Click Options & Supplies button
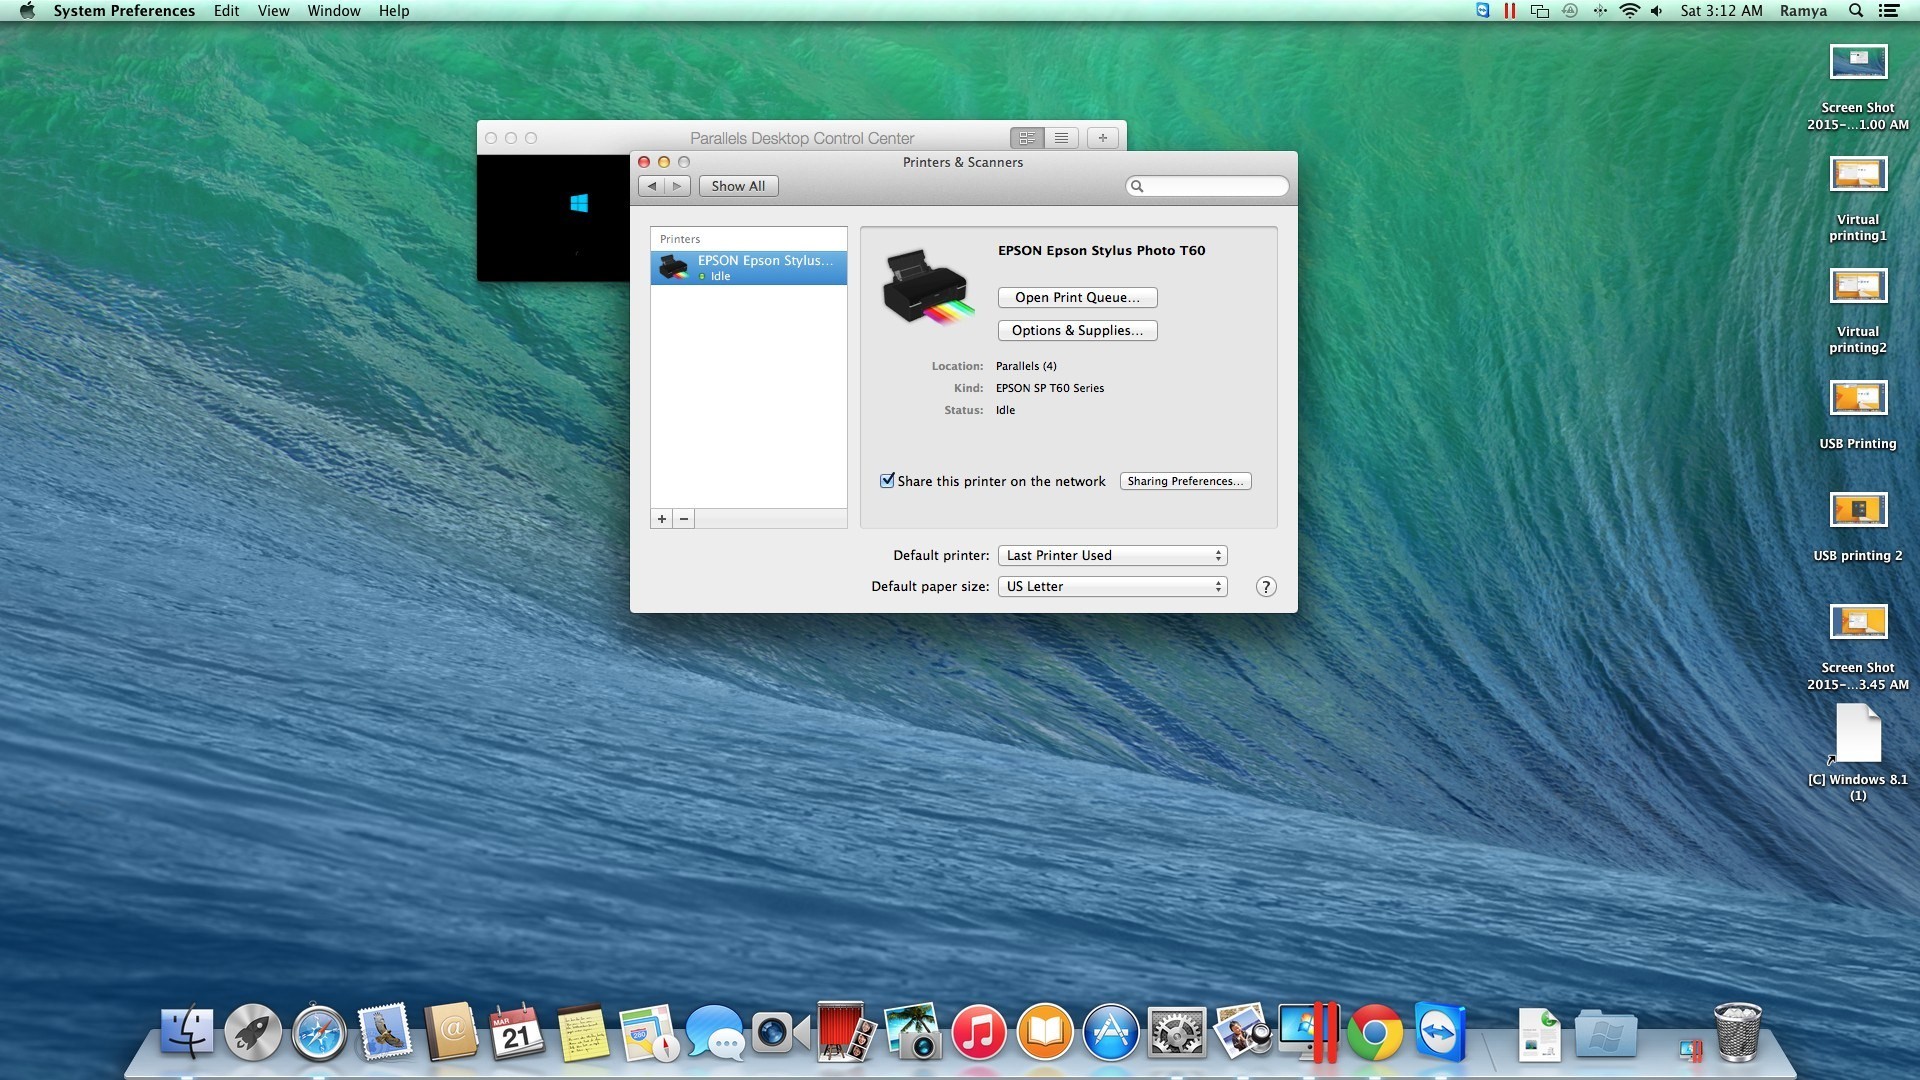 click(1077, 331)
